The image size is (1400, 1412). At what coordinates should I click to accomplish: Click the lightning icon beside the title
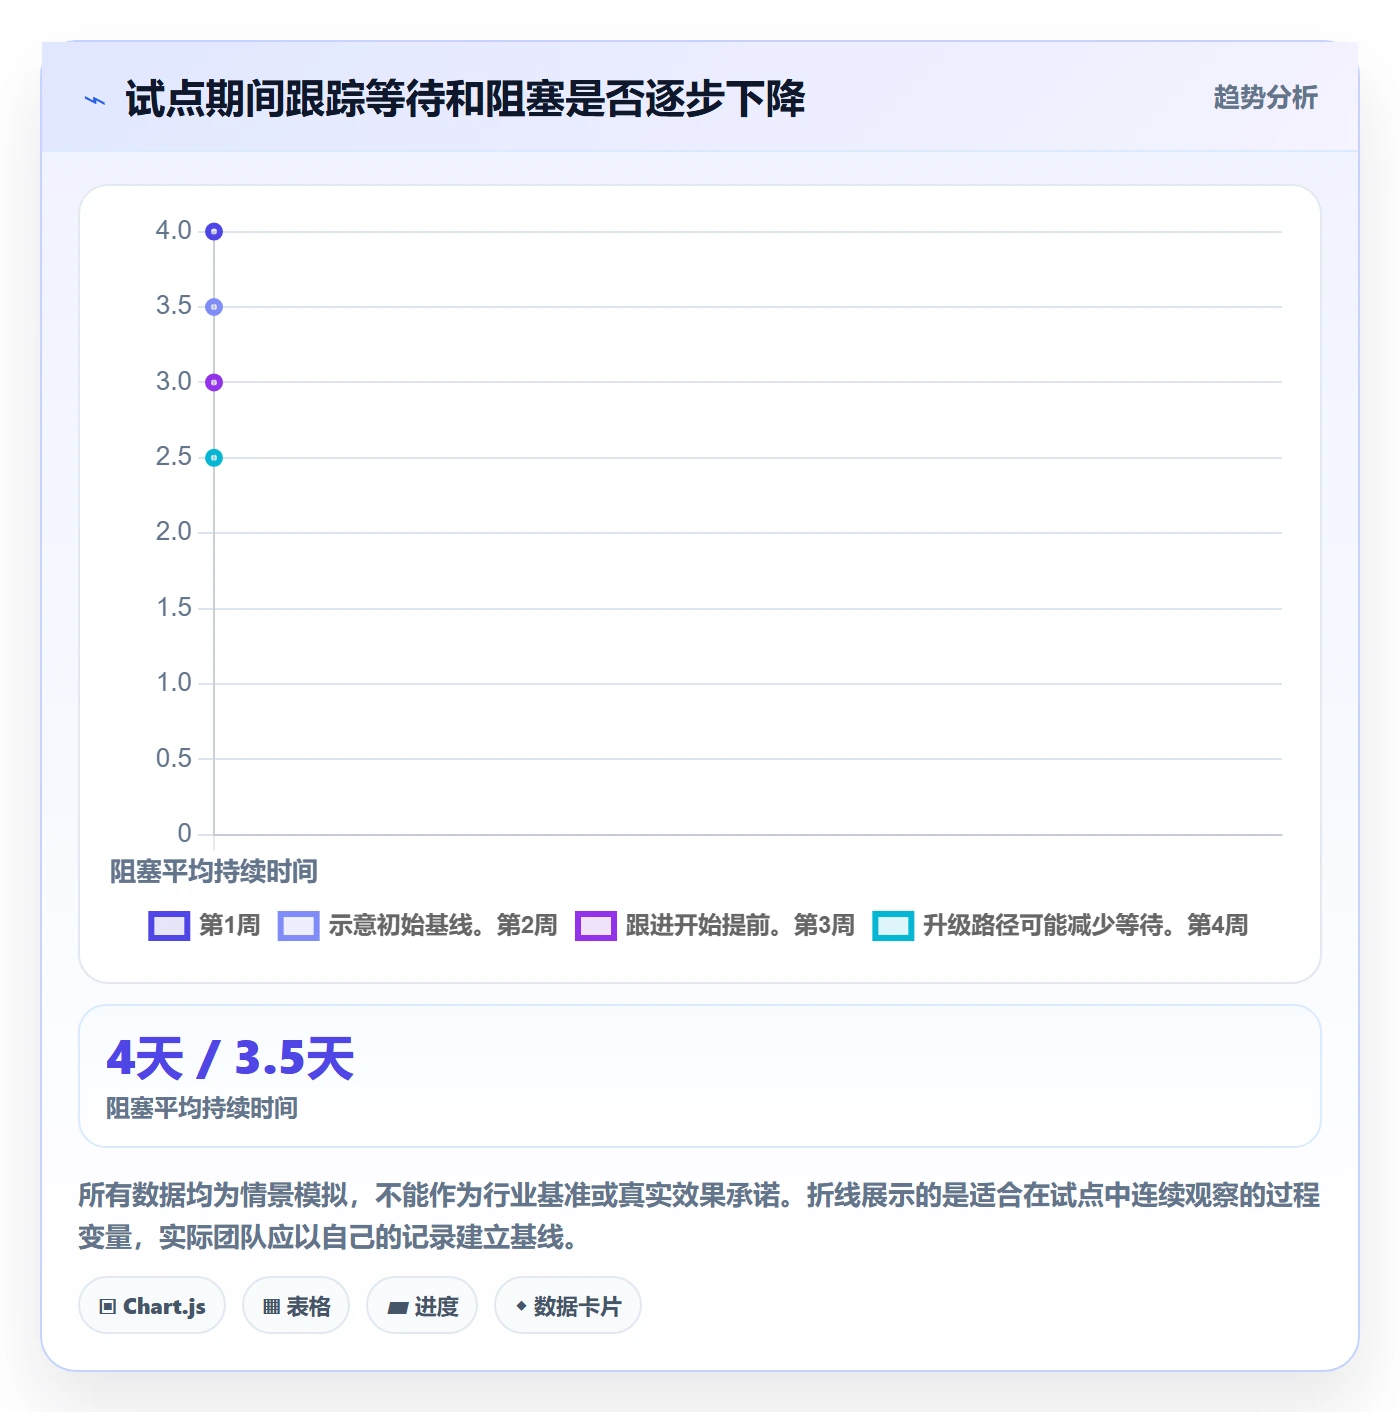pos(95,100)
